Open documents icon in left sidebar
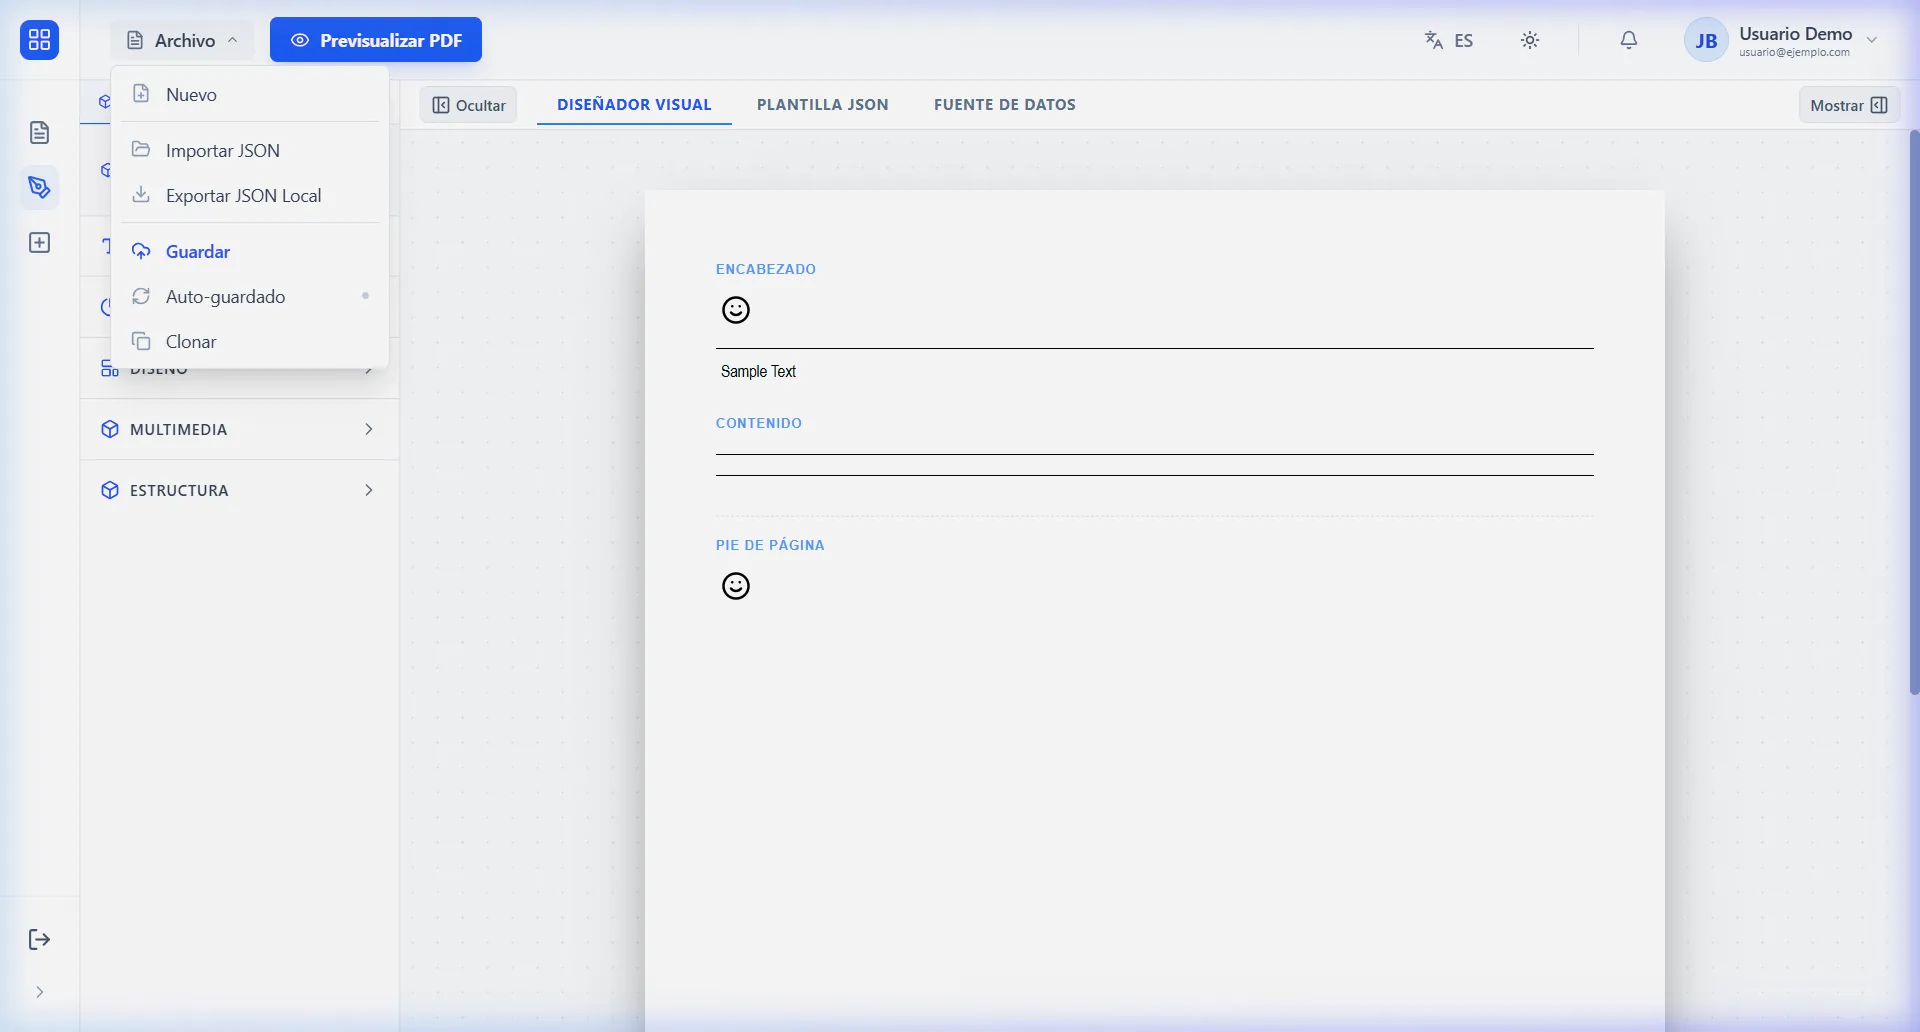The height and width of the screenshot is (1032, 1920). coord(39,132)
